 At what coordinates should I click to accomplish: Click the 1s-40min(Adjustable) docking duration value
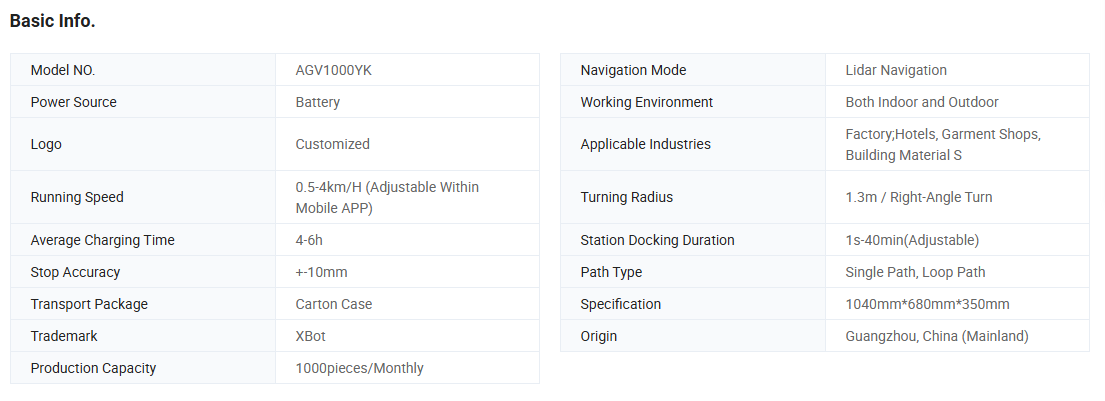coord(911,240)
